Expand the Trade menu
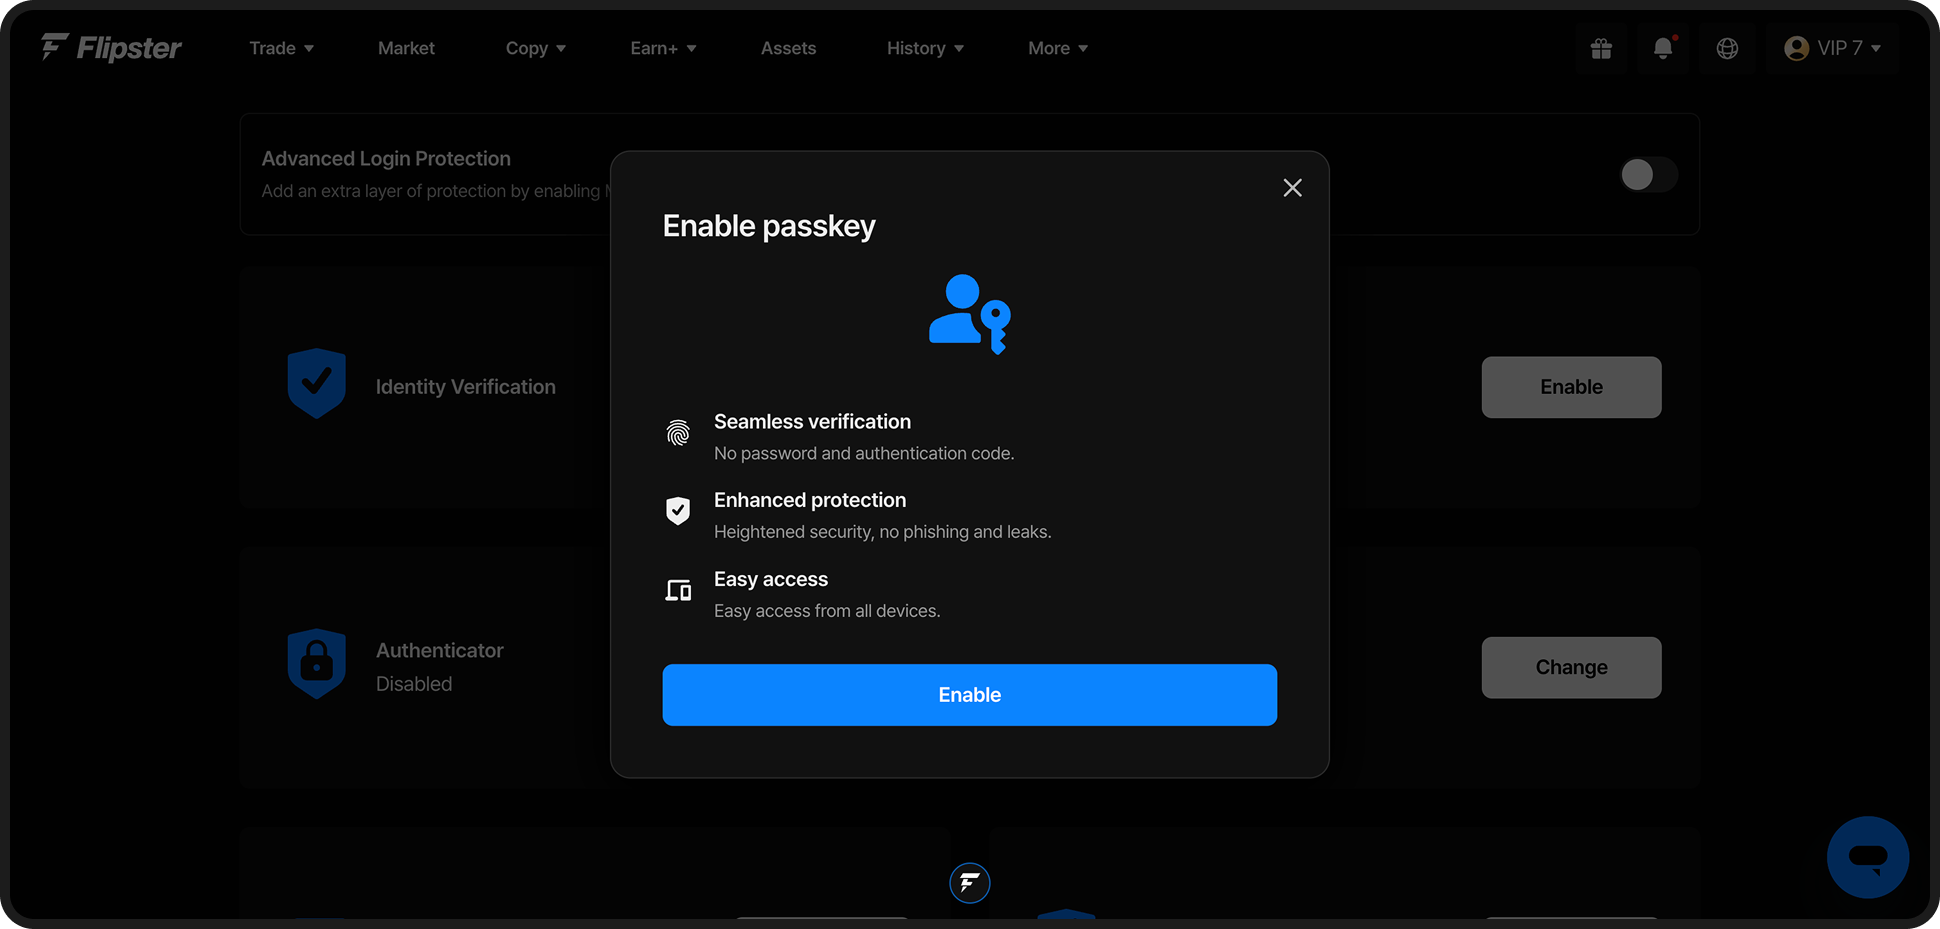 pyautogui.click(x=281, y=48)
